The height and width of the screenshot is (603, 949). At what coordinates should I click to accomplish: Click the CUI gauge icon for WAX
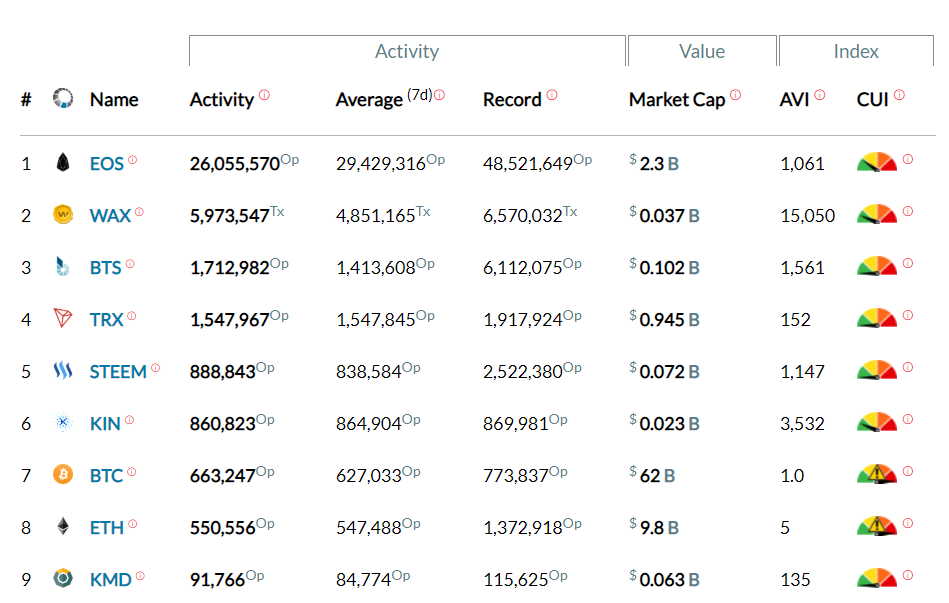tap(877, 214)
